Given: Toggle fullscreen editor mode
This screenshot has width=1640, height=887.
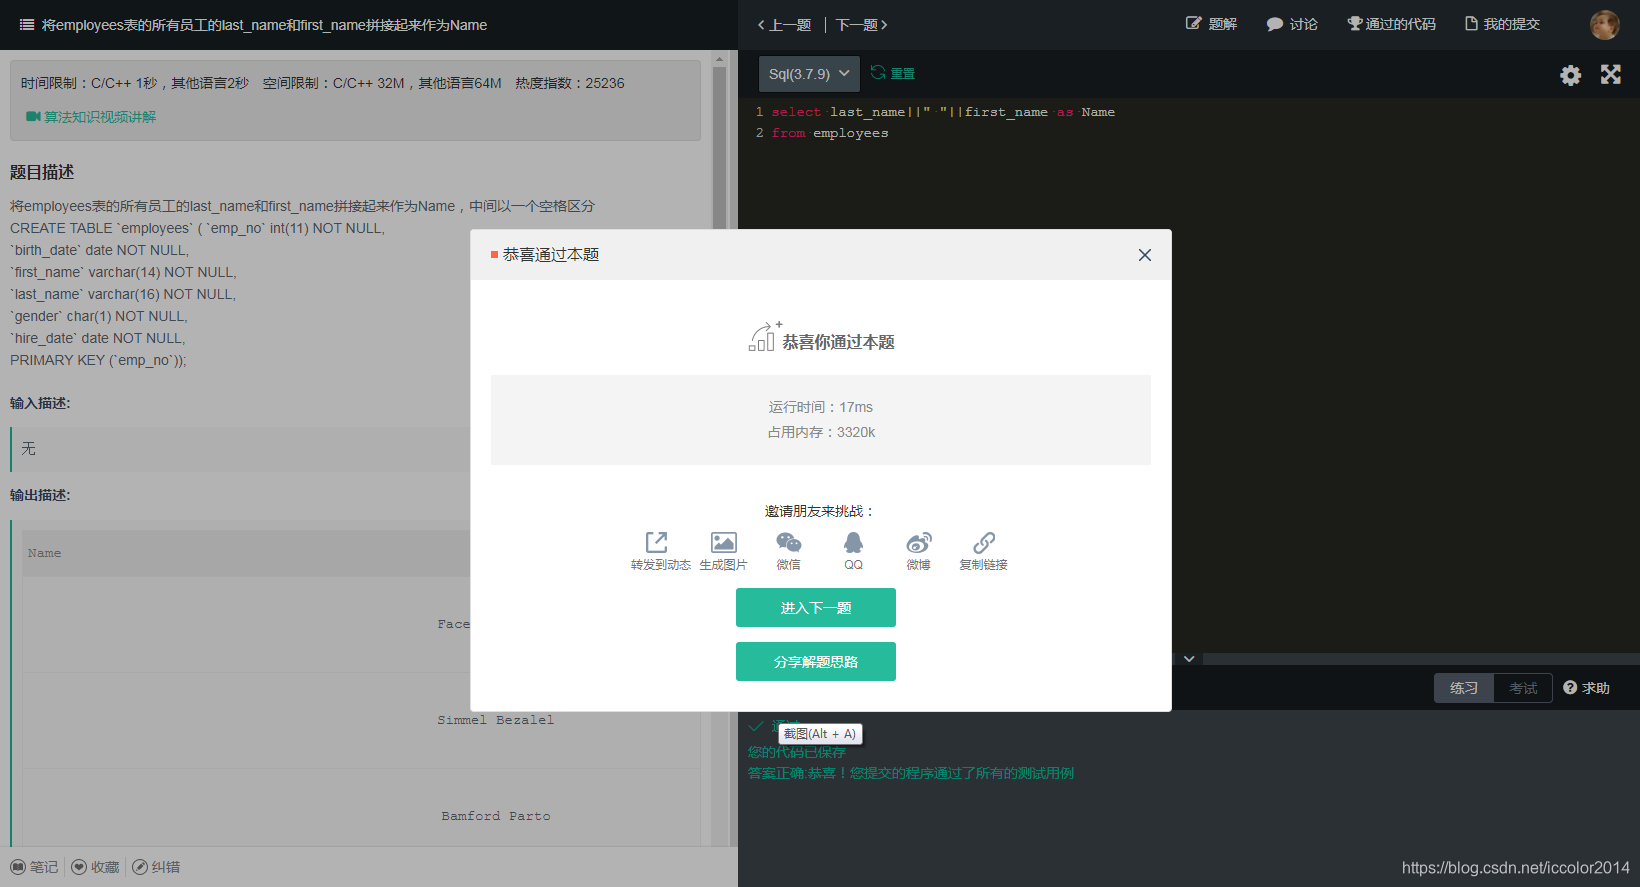Looking at the screenshot, I should [x=1610, y=74].
